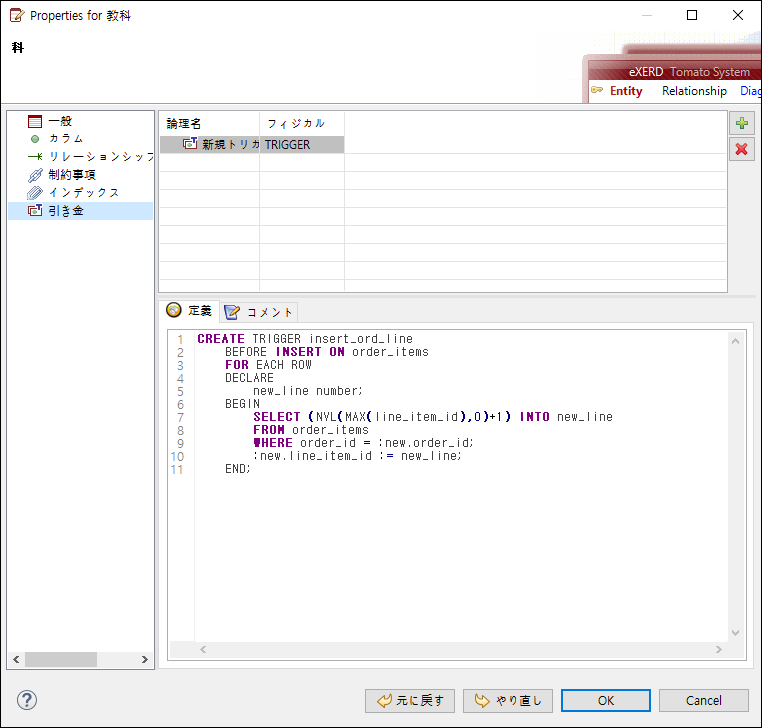Click the END; text on line 11
Viewport: 762px width, 728px height.
click(x=238, y=469)
